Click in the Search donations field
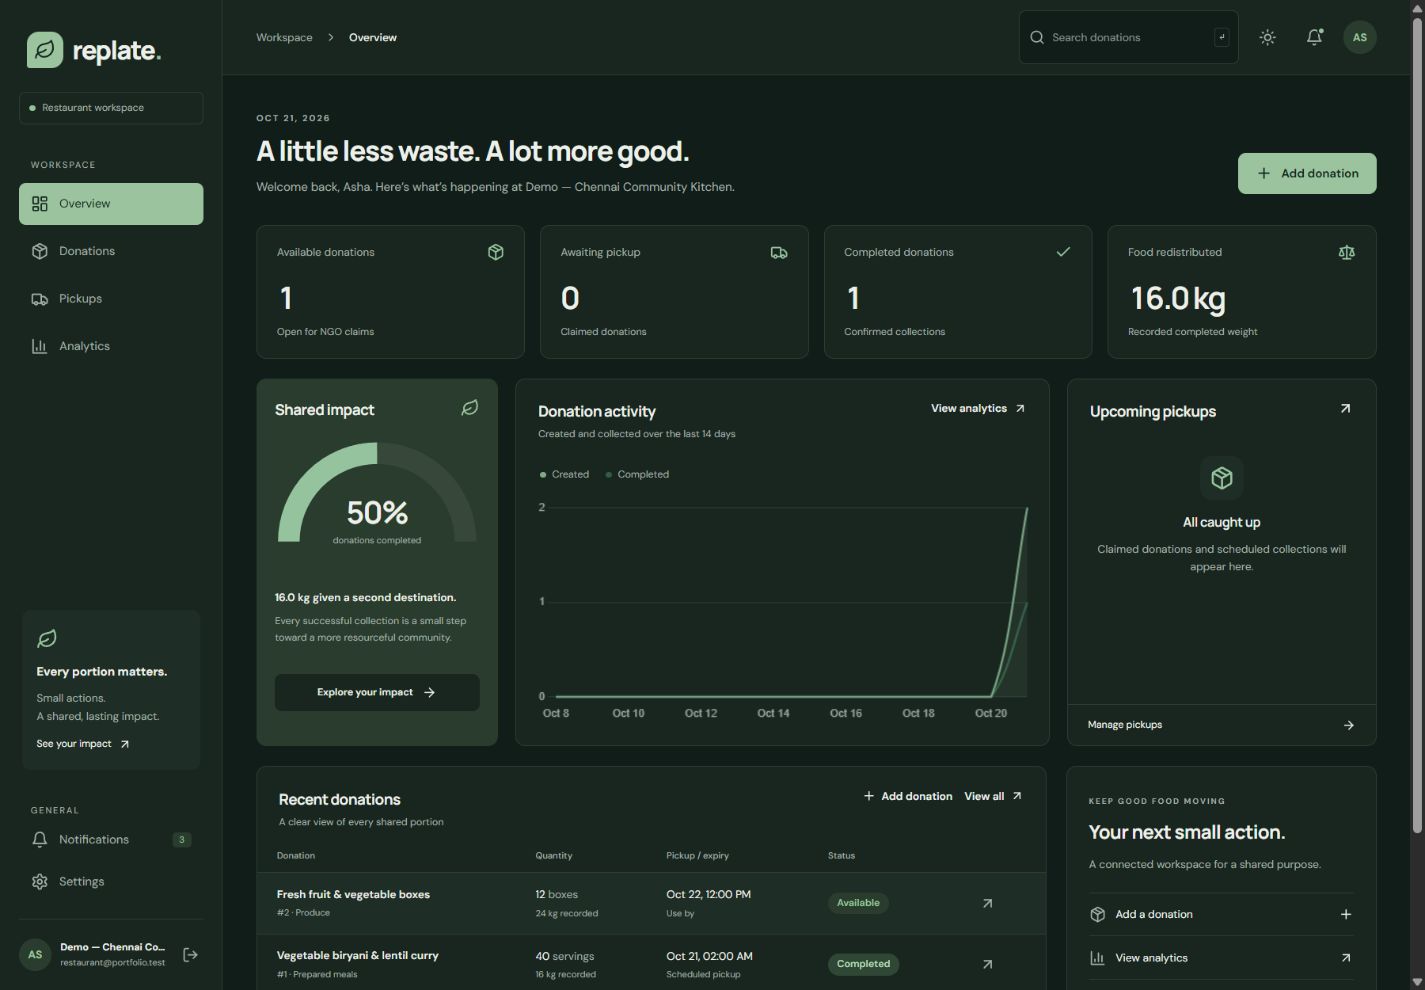 click(1128, 37)
